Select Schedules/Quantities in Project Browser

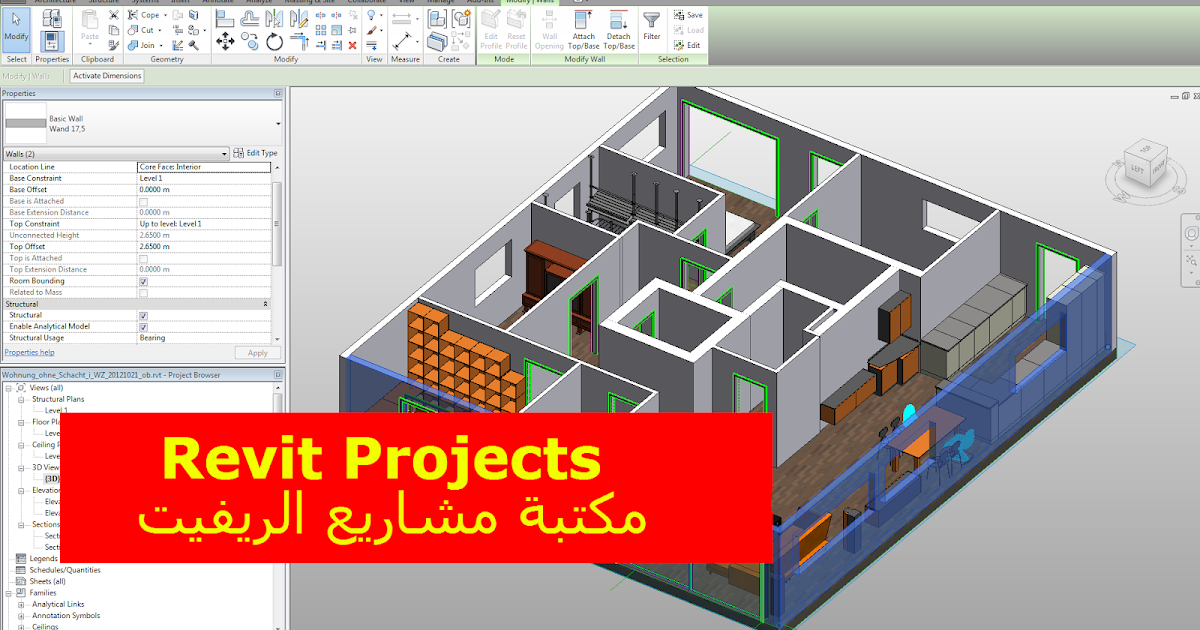pos(65,570)
